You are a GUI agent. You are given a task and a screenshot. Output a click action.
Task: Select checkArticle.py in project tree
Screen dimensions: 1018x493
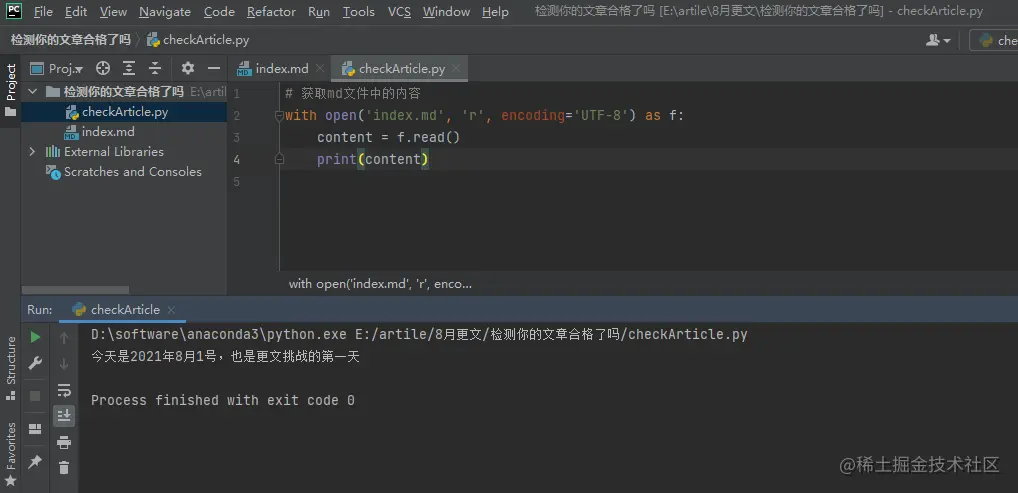125,112
